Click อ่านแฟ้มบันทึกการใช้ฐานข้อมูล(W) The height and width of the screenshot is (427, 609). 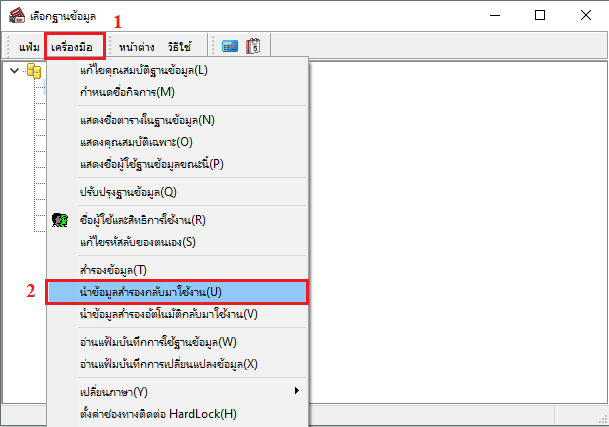(x=158, y=342)
